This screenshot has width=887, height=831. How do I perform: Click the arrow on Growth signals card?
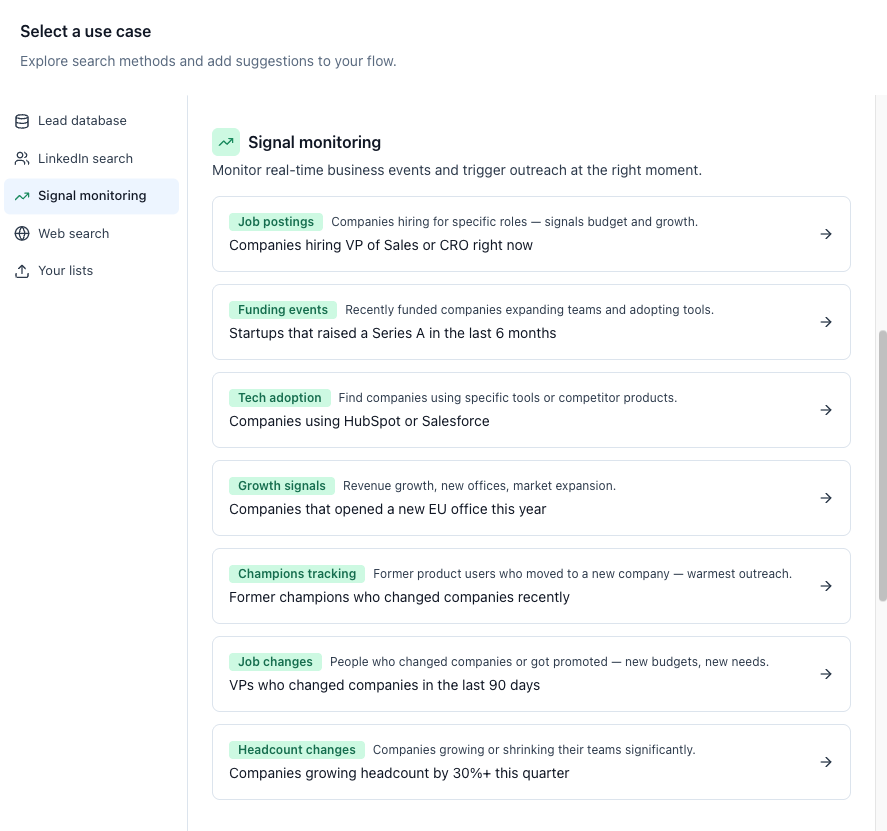pyautogui.click(x=826, y=498)
